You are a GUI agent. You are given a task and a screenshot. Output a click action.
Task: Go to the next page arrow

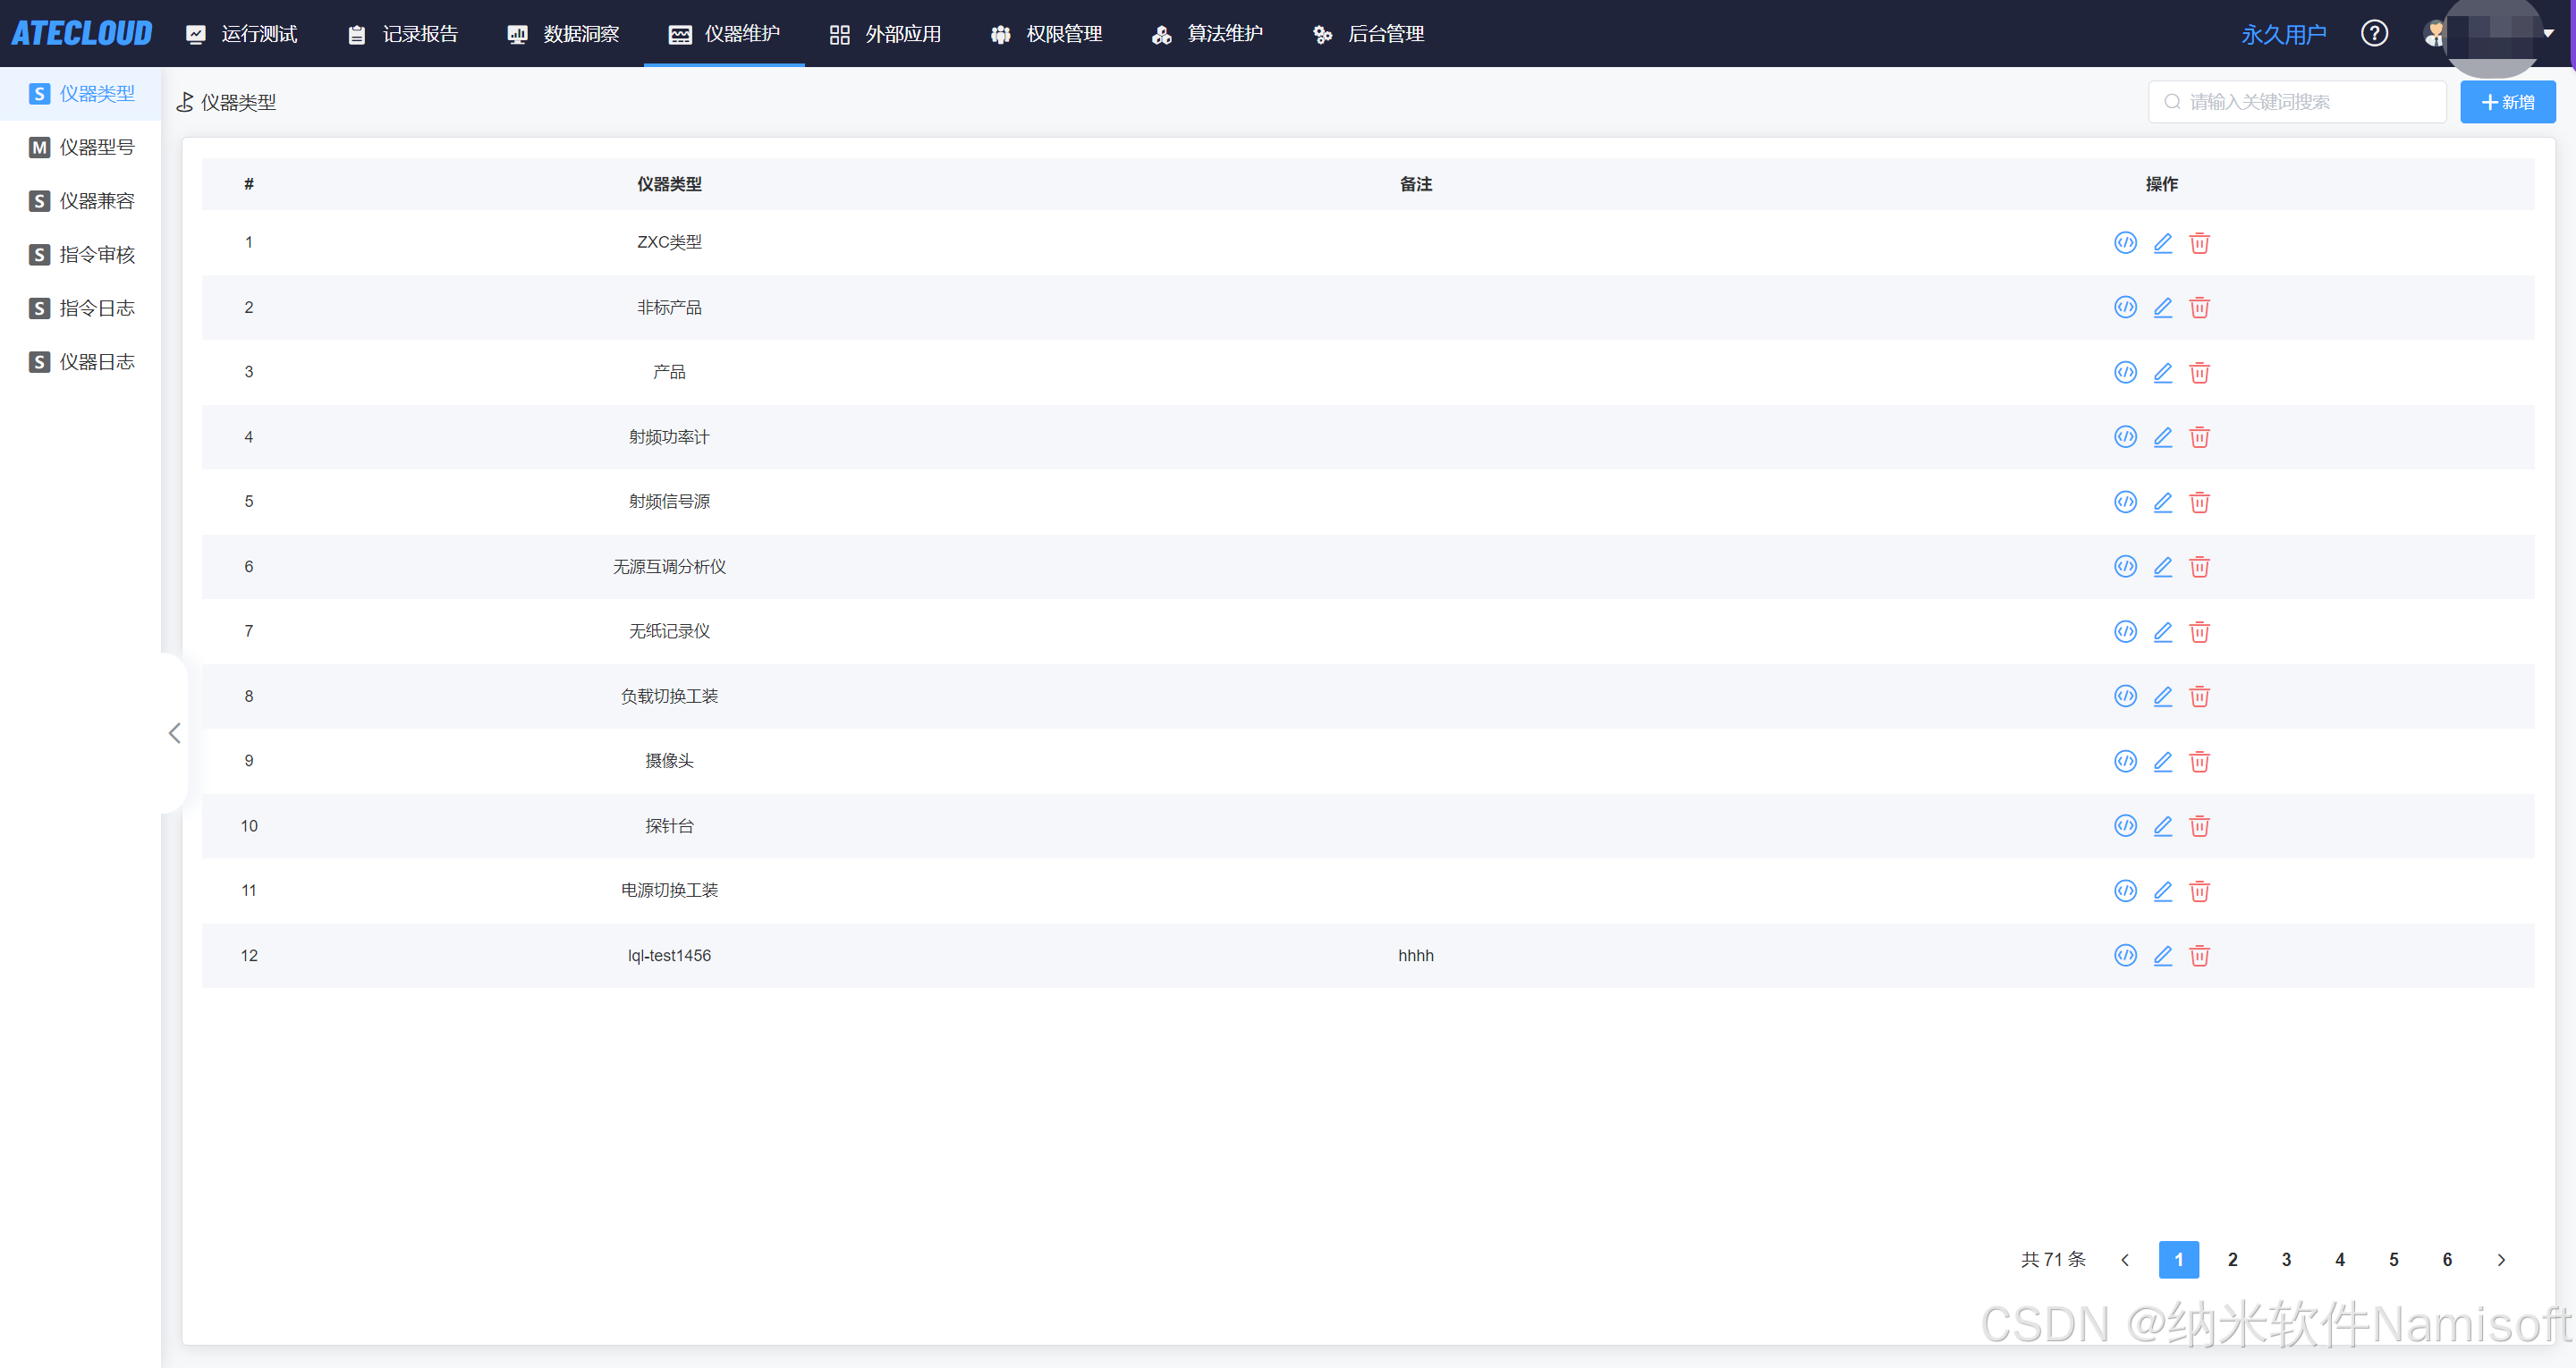[x=2500, y=1259]
